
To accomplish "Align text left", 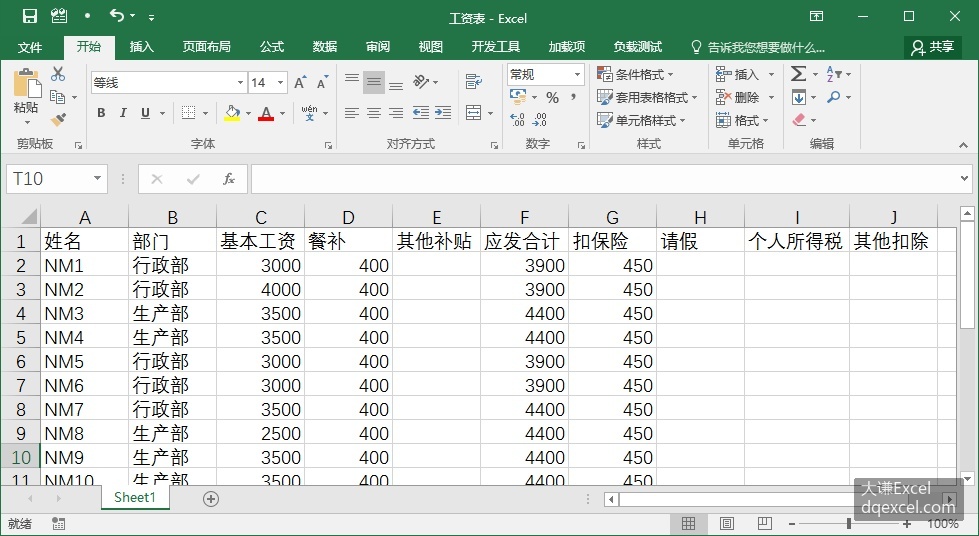I will coord(352,112).
